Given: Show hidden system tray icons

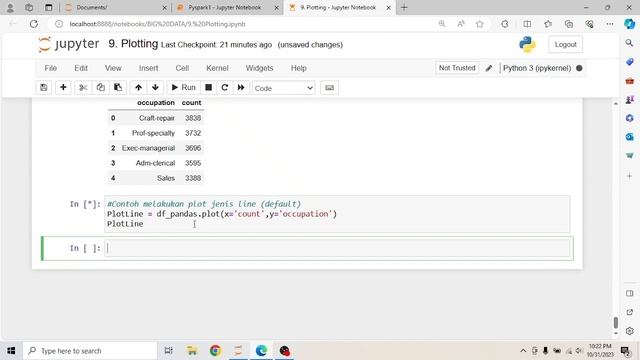Looking at the screenshot, I should click(x=523, y=351).
